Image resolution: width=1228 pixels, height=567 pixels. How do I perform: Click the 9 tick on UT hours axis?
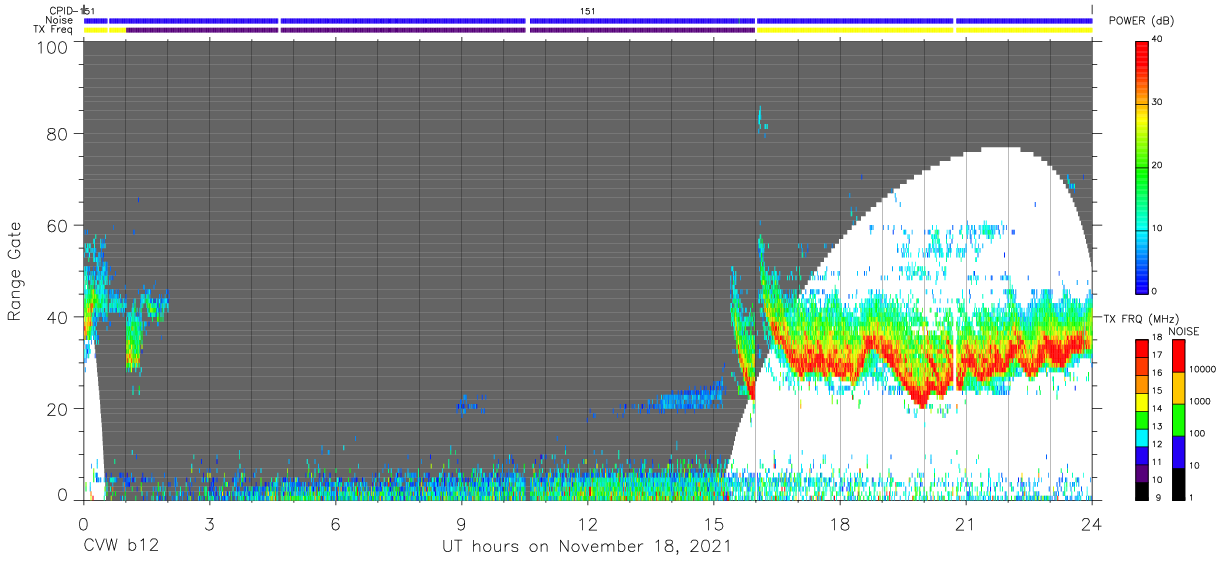[462, 524]
